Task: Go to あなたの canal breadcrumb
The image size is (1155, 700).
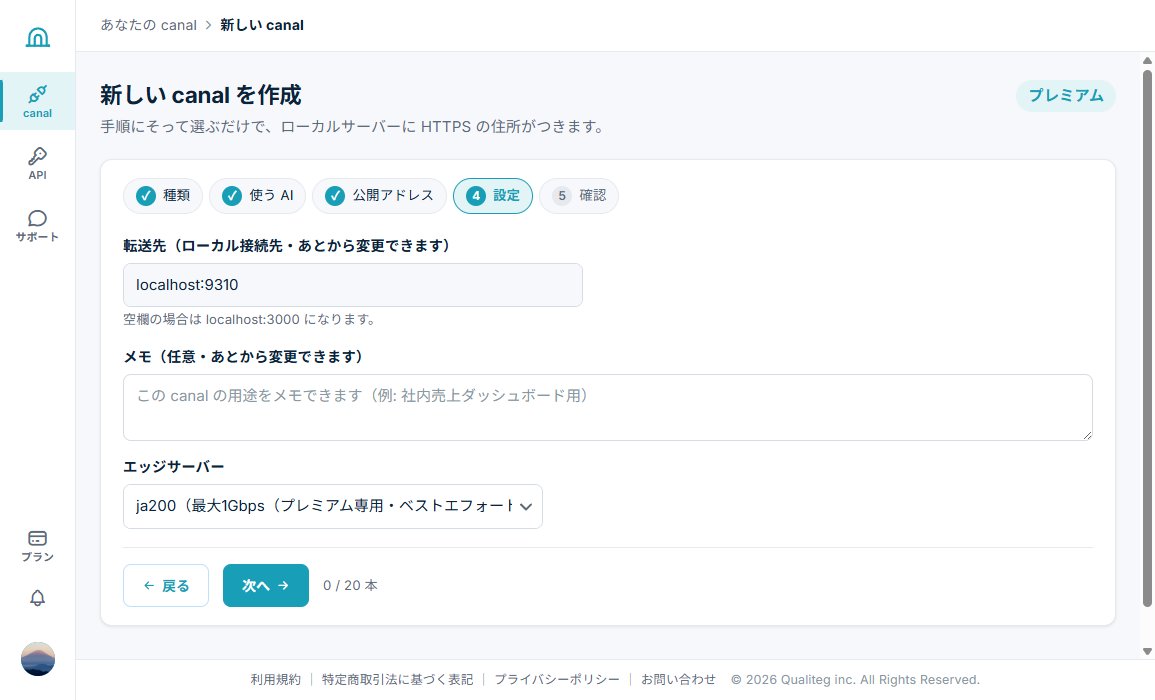Action: [149, 25]
